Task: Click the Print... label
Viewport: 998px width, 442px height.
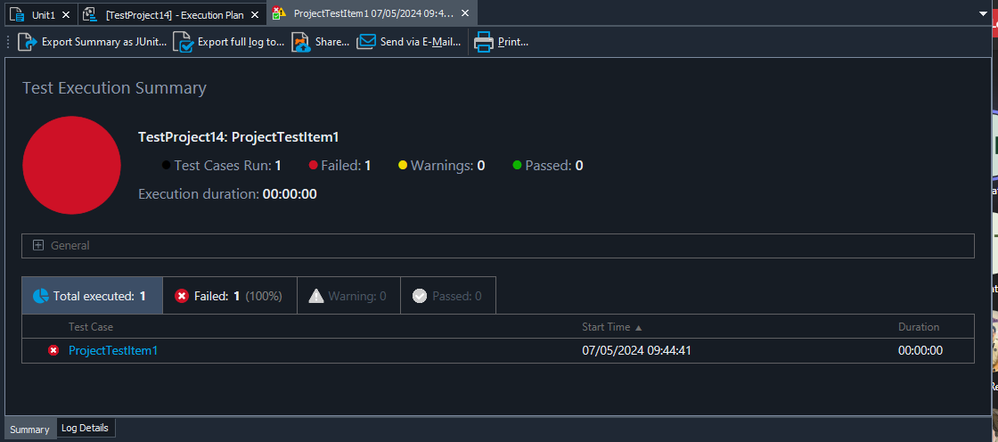Action: [513, 42]
